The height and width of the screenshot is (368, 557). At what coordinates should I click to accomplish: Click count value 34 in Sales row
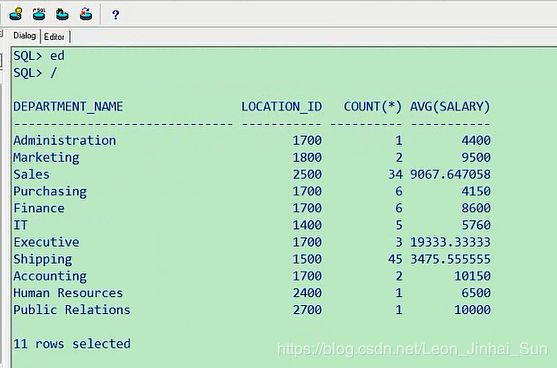(x=395, y=174)
